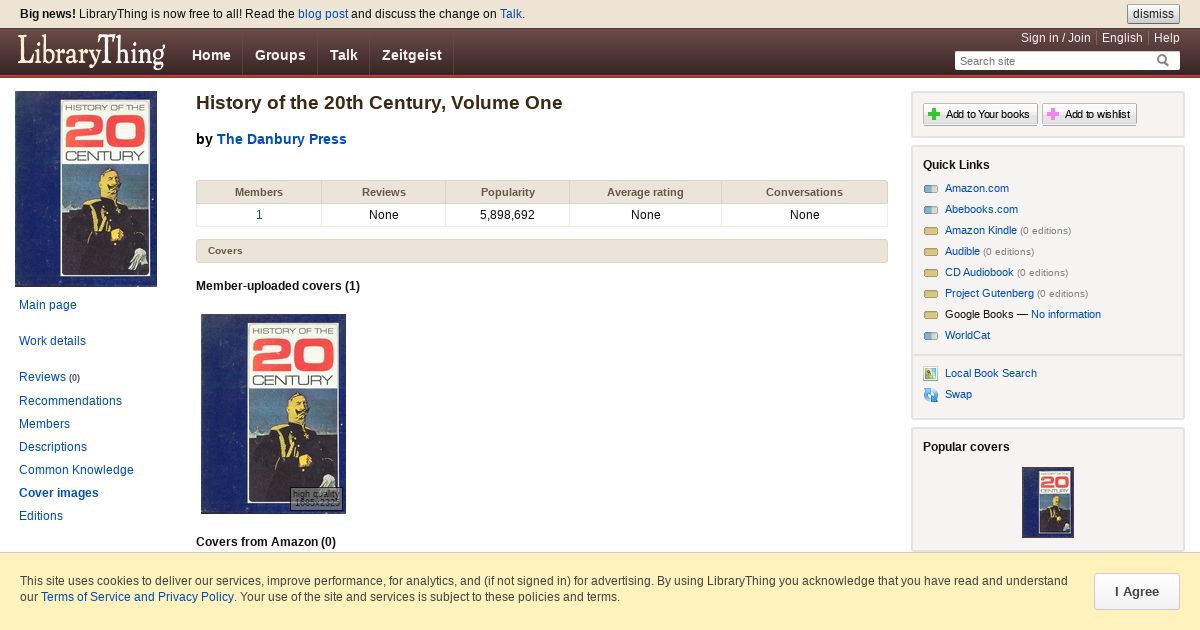Screen dimensions: 1200x630
Task: Click the Popularity value 5,898,692
Action: click(x=507, y=215)
